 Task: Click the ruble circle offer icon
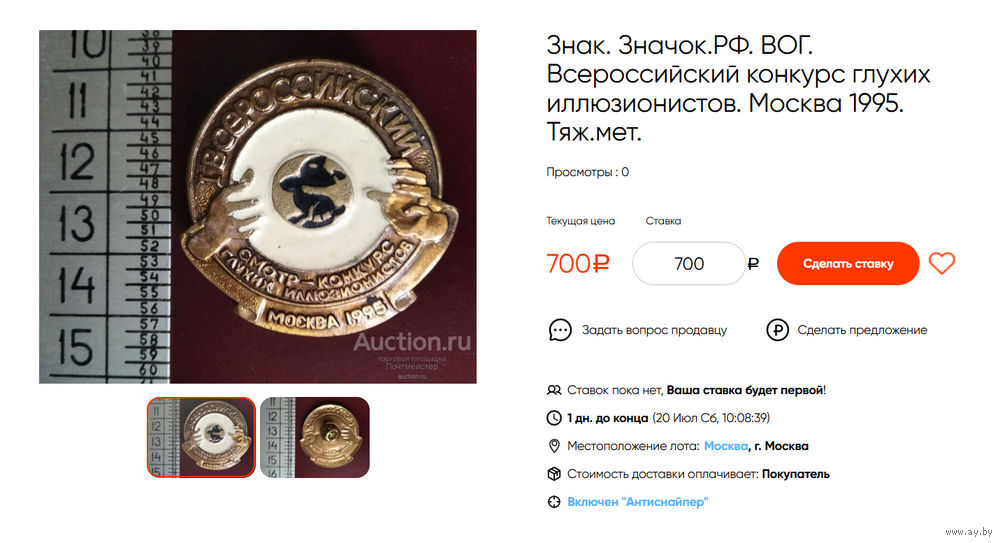tap(777, 330)
